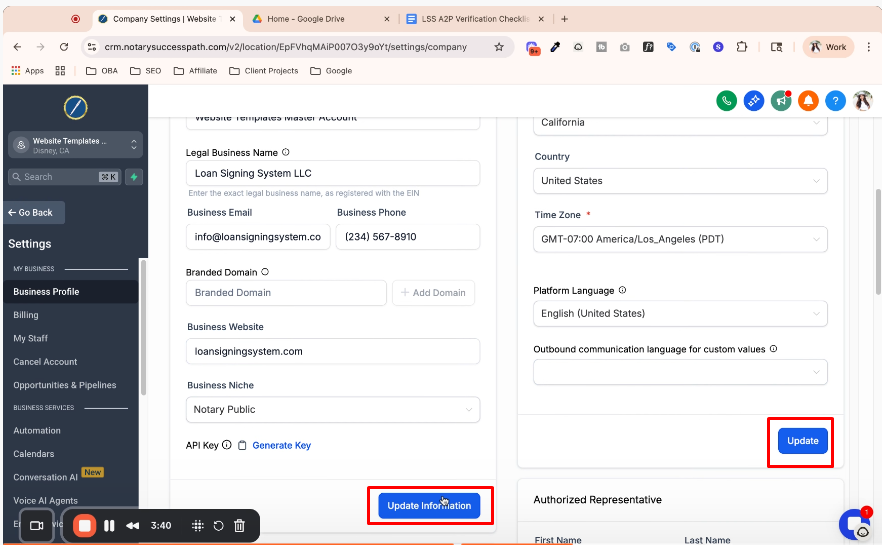Click the Business Email input field
Screen dimensions: 882x545
(258, 237)
